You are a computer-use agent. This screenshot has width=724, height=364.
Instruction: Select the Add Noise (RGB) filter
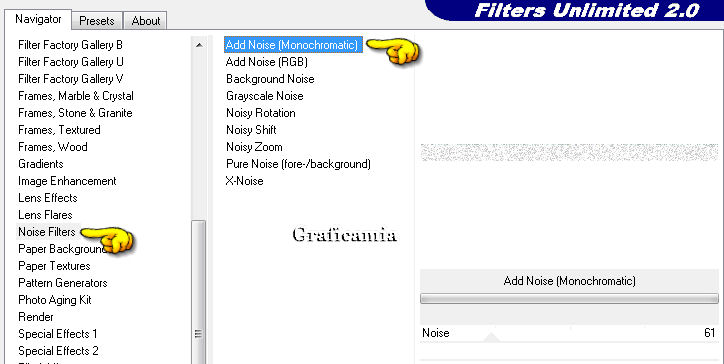click(x=266, y=62)
